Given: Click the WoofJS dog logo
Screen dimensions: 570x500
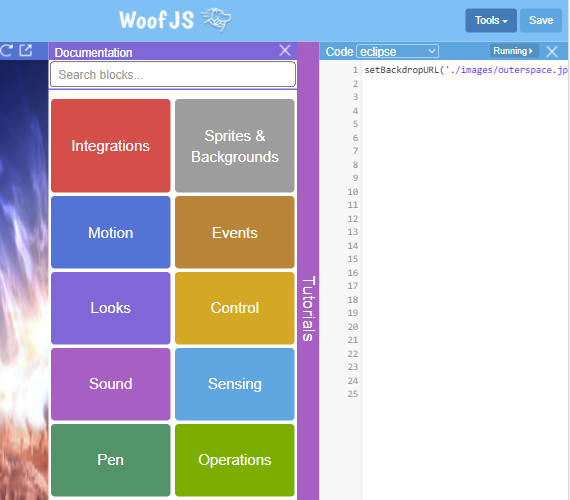Looking at the screenshot, I should pyautogui.click(x=217, y=20).
